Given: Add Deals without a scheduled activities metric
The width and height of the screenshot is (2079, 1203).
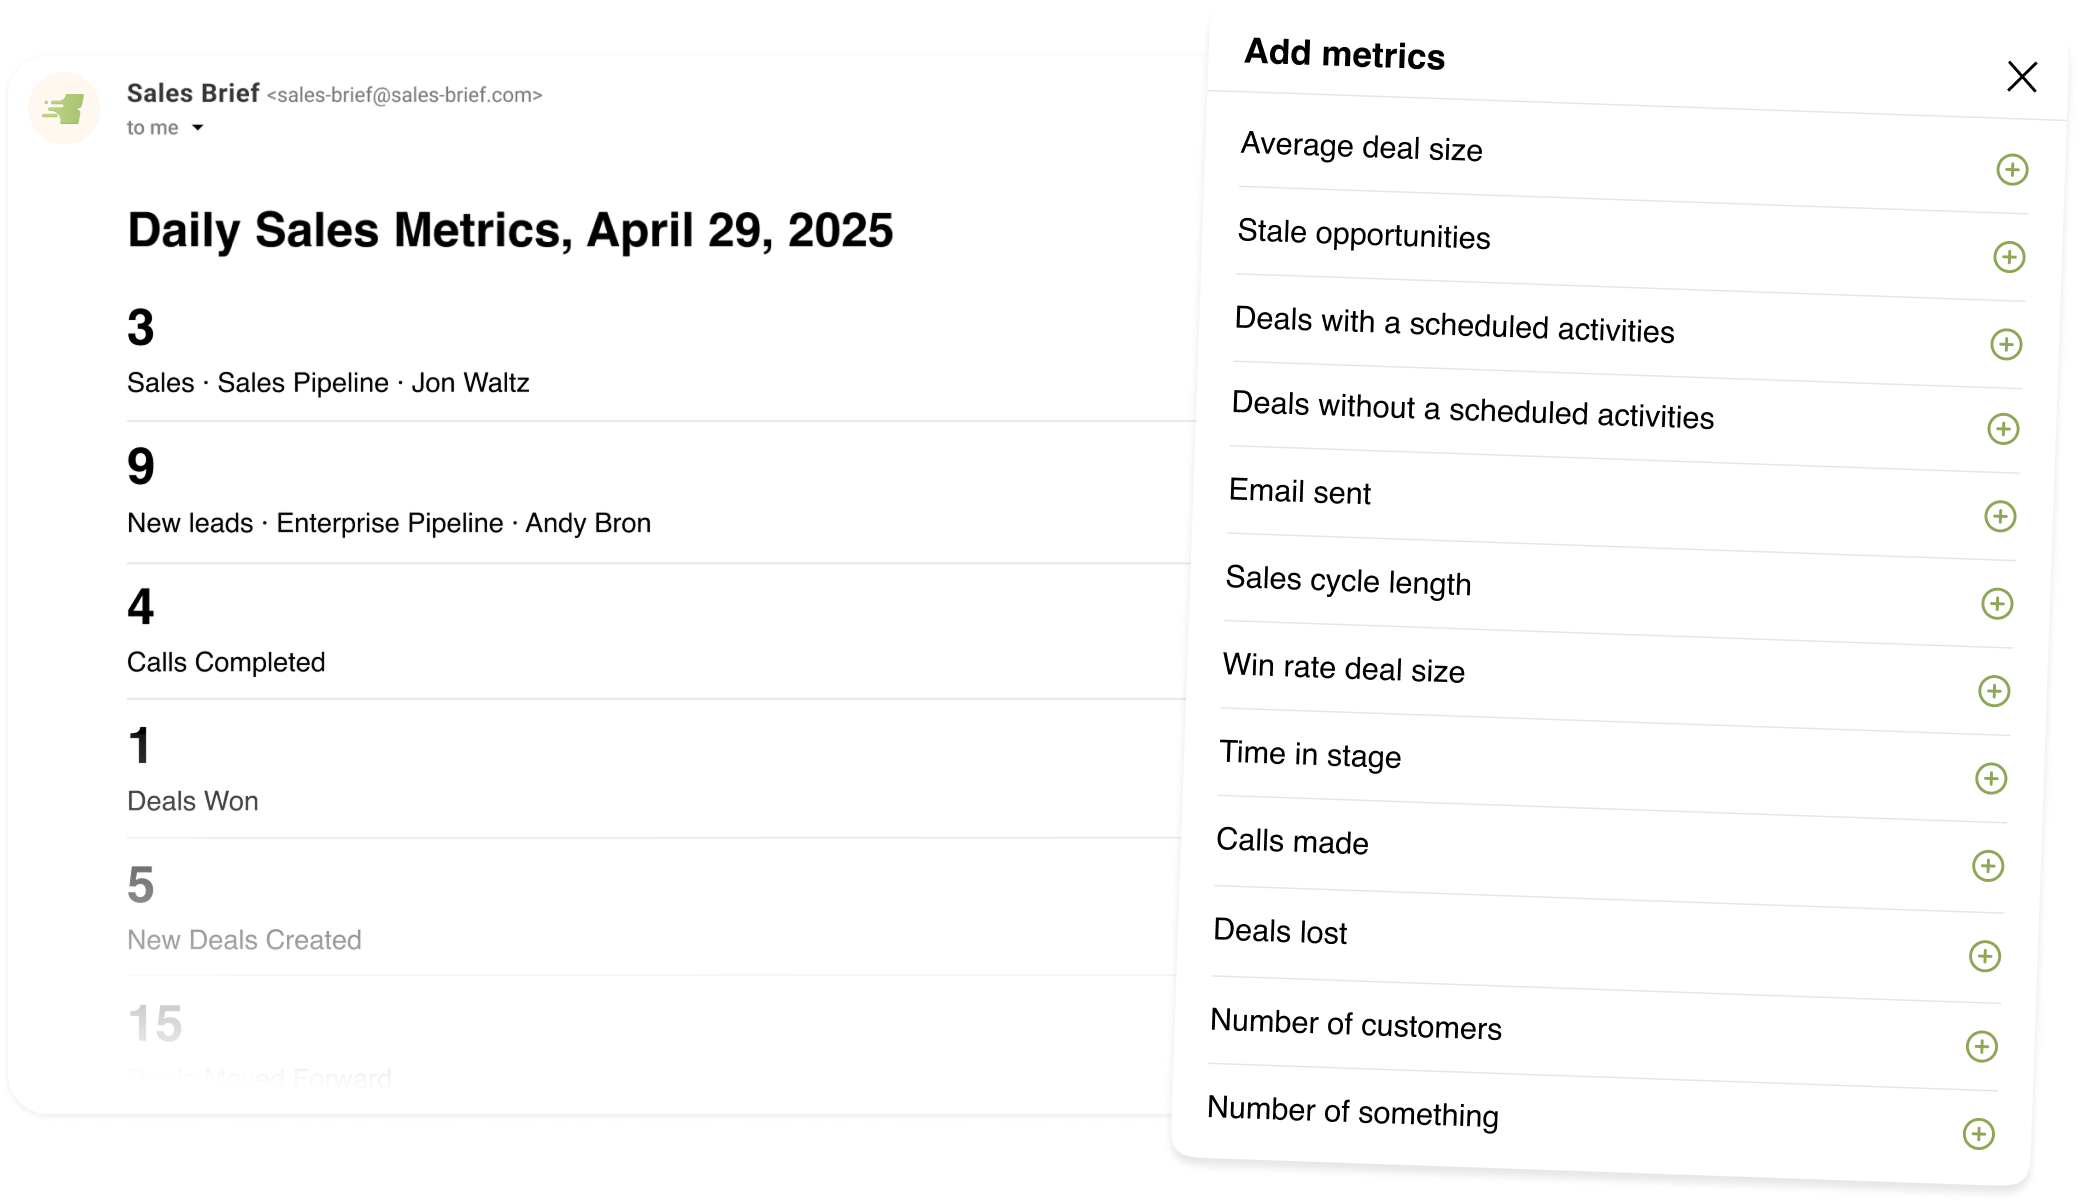Looking at the screenshot, I should pos(2003,430).
